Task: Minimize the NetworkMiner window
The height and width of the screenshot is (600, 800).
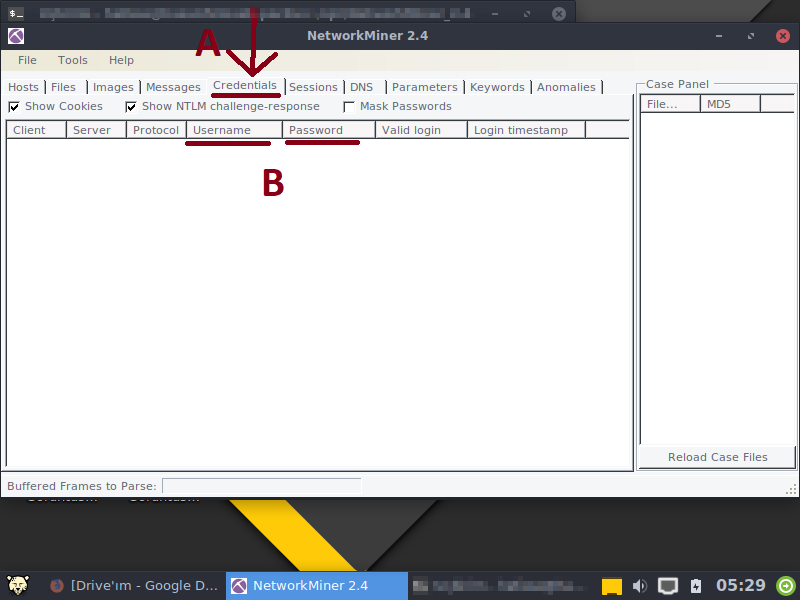Action: tap(718, 36)
